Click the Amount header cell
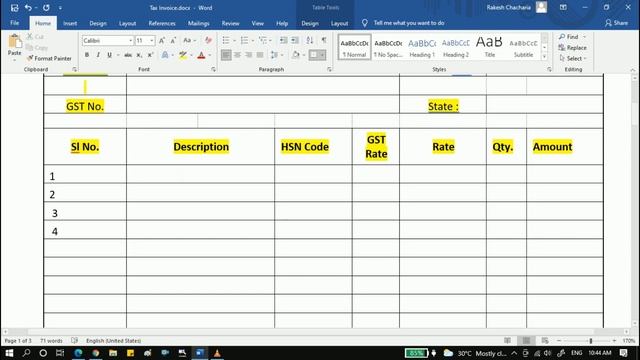The height and width of the screenshot is (360, 640). coord(564,147)
